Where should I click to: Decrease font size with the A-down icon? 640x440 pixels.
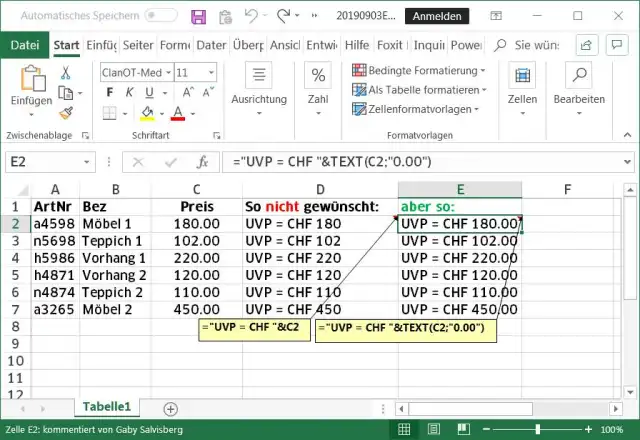click(208, 93)
